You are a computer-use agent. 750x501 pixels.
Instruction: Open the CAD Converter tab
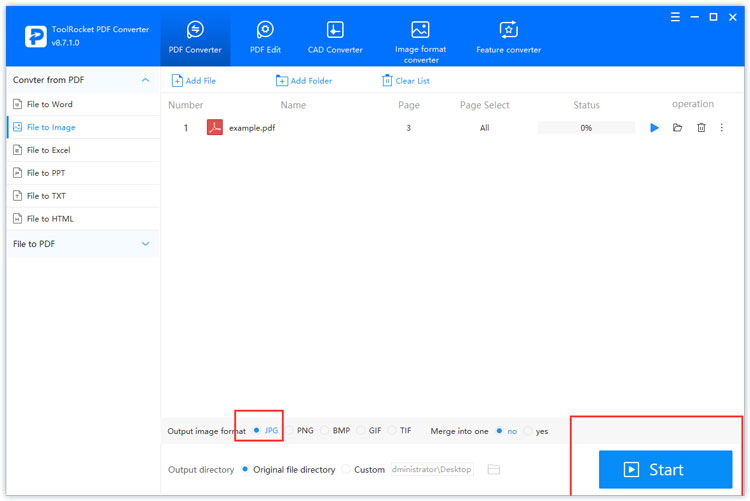[335, 37]
